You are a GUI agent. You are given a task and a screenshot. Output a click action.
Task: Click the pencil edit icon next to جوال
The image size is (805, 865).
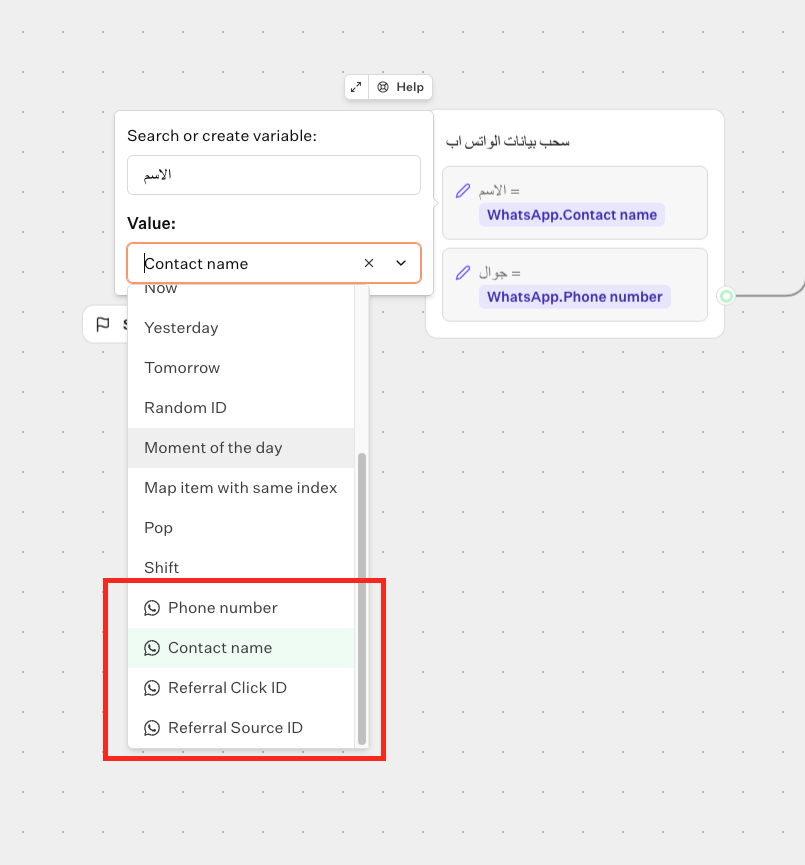(463, 272)
